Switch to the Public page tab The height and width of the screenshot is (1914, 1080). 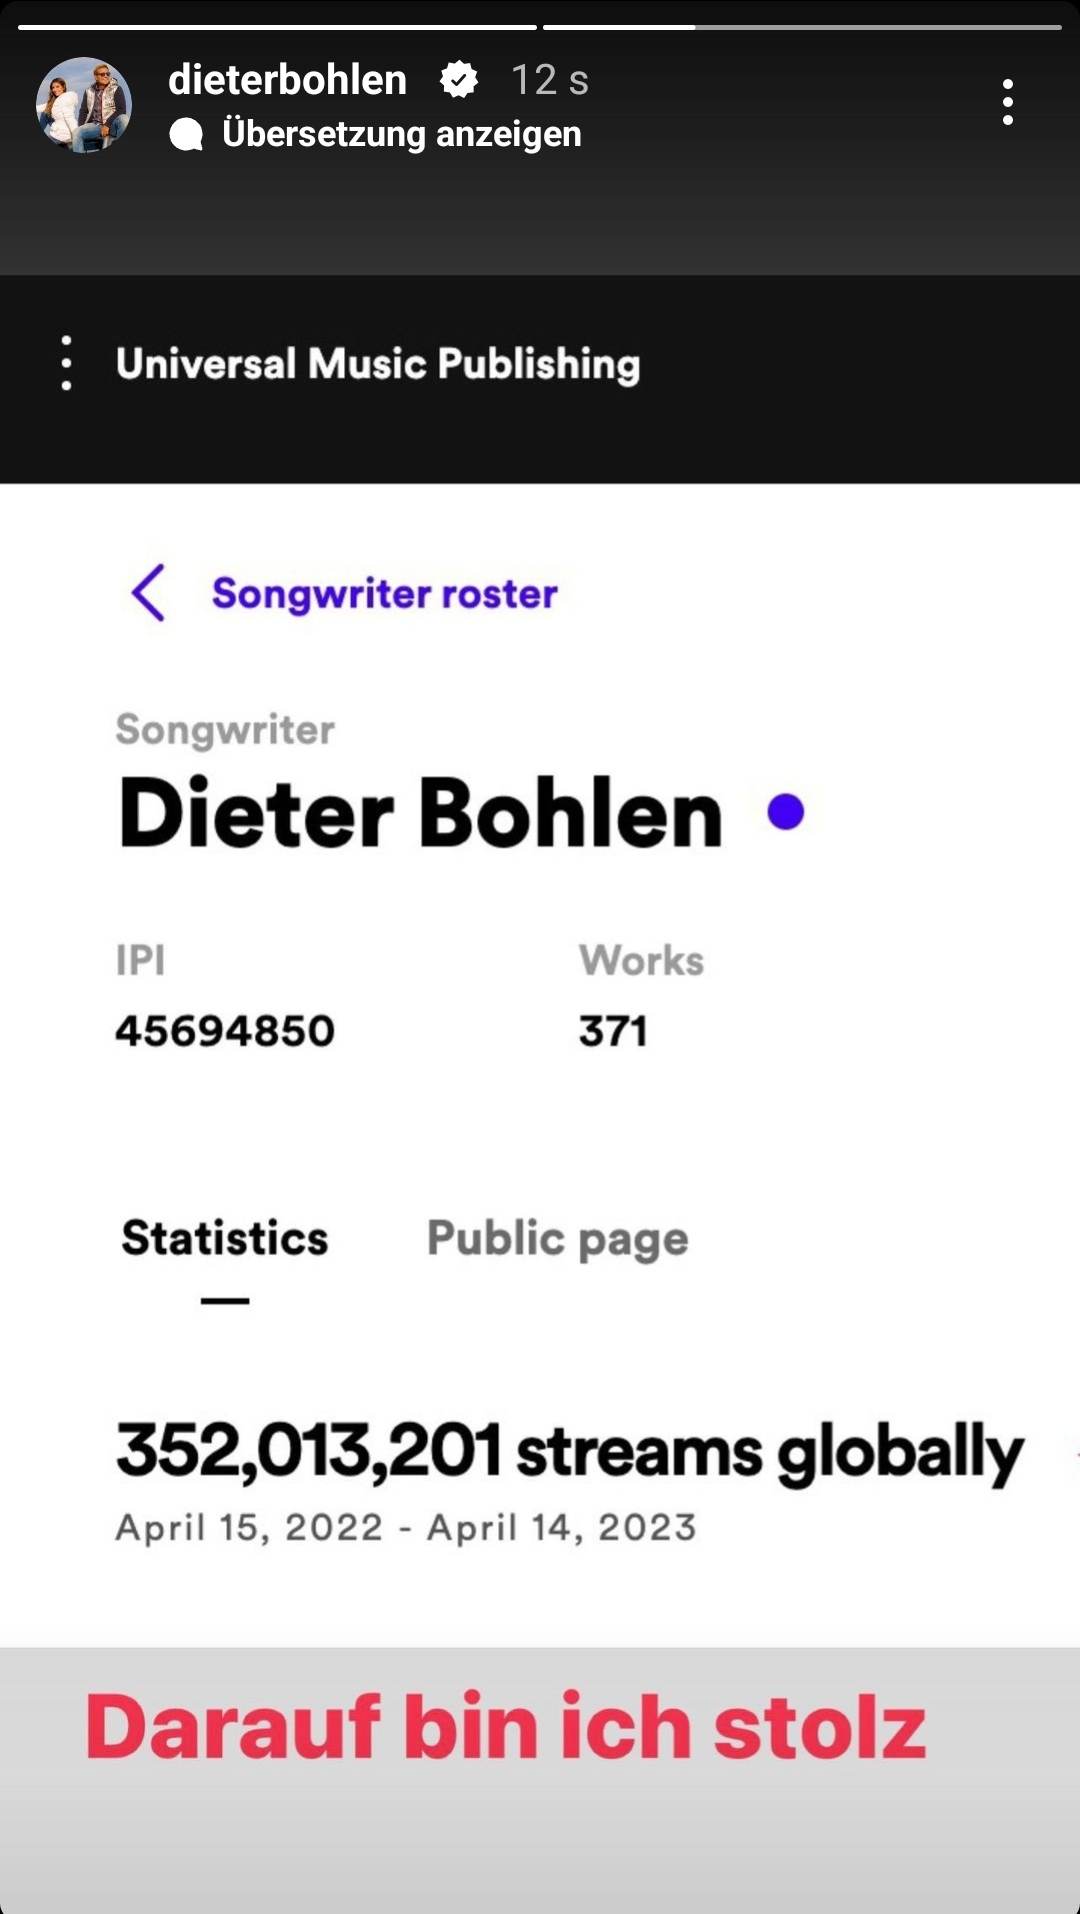557,1239
